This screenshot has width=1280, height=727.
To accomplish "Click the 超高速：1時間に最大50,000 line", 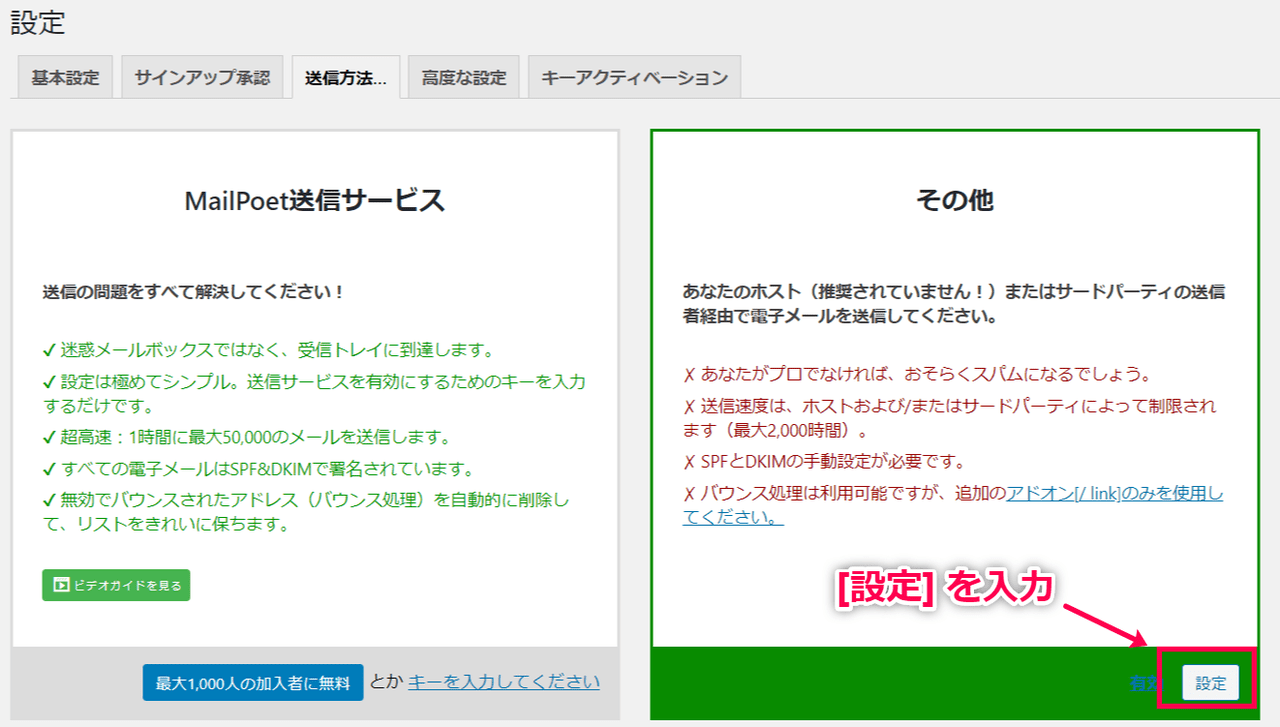I will coord(246,438).
